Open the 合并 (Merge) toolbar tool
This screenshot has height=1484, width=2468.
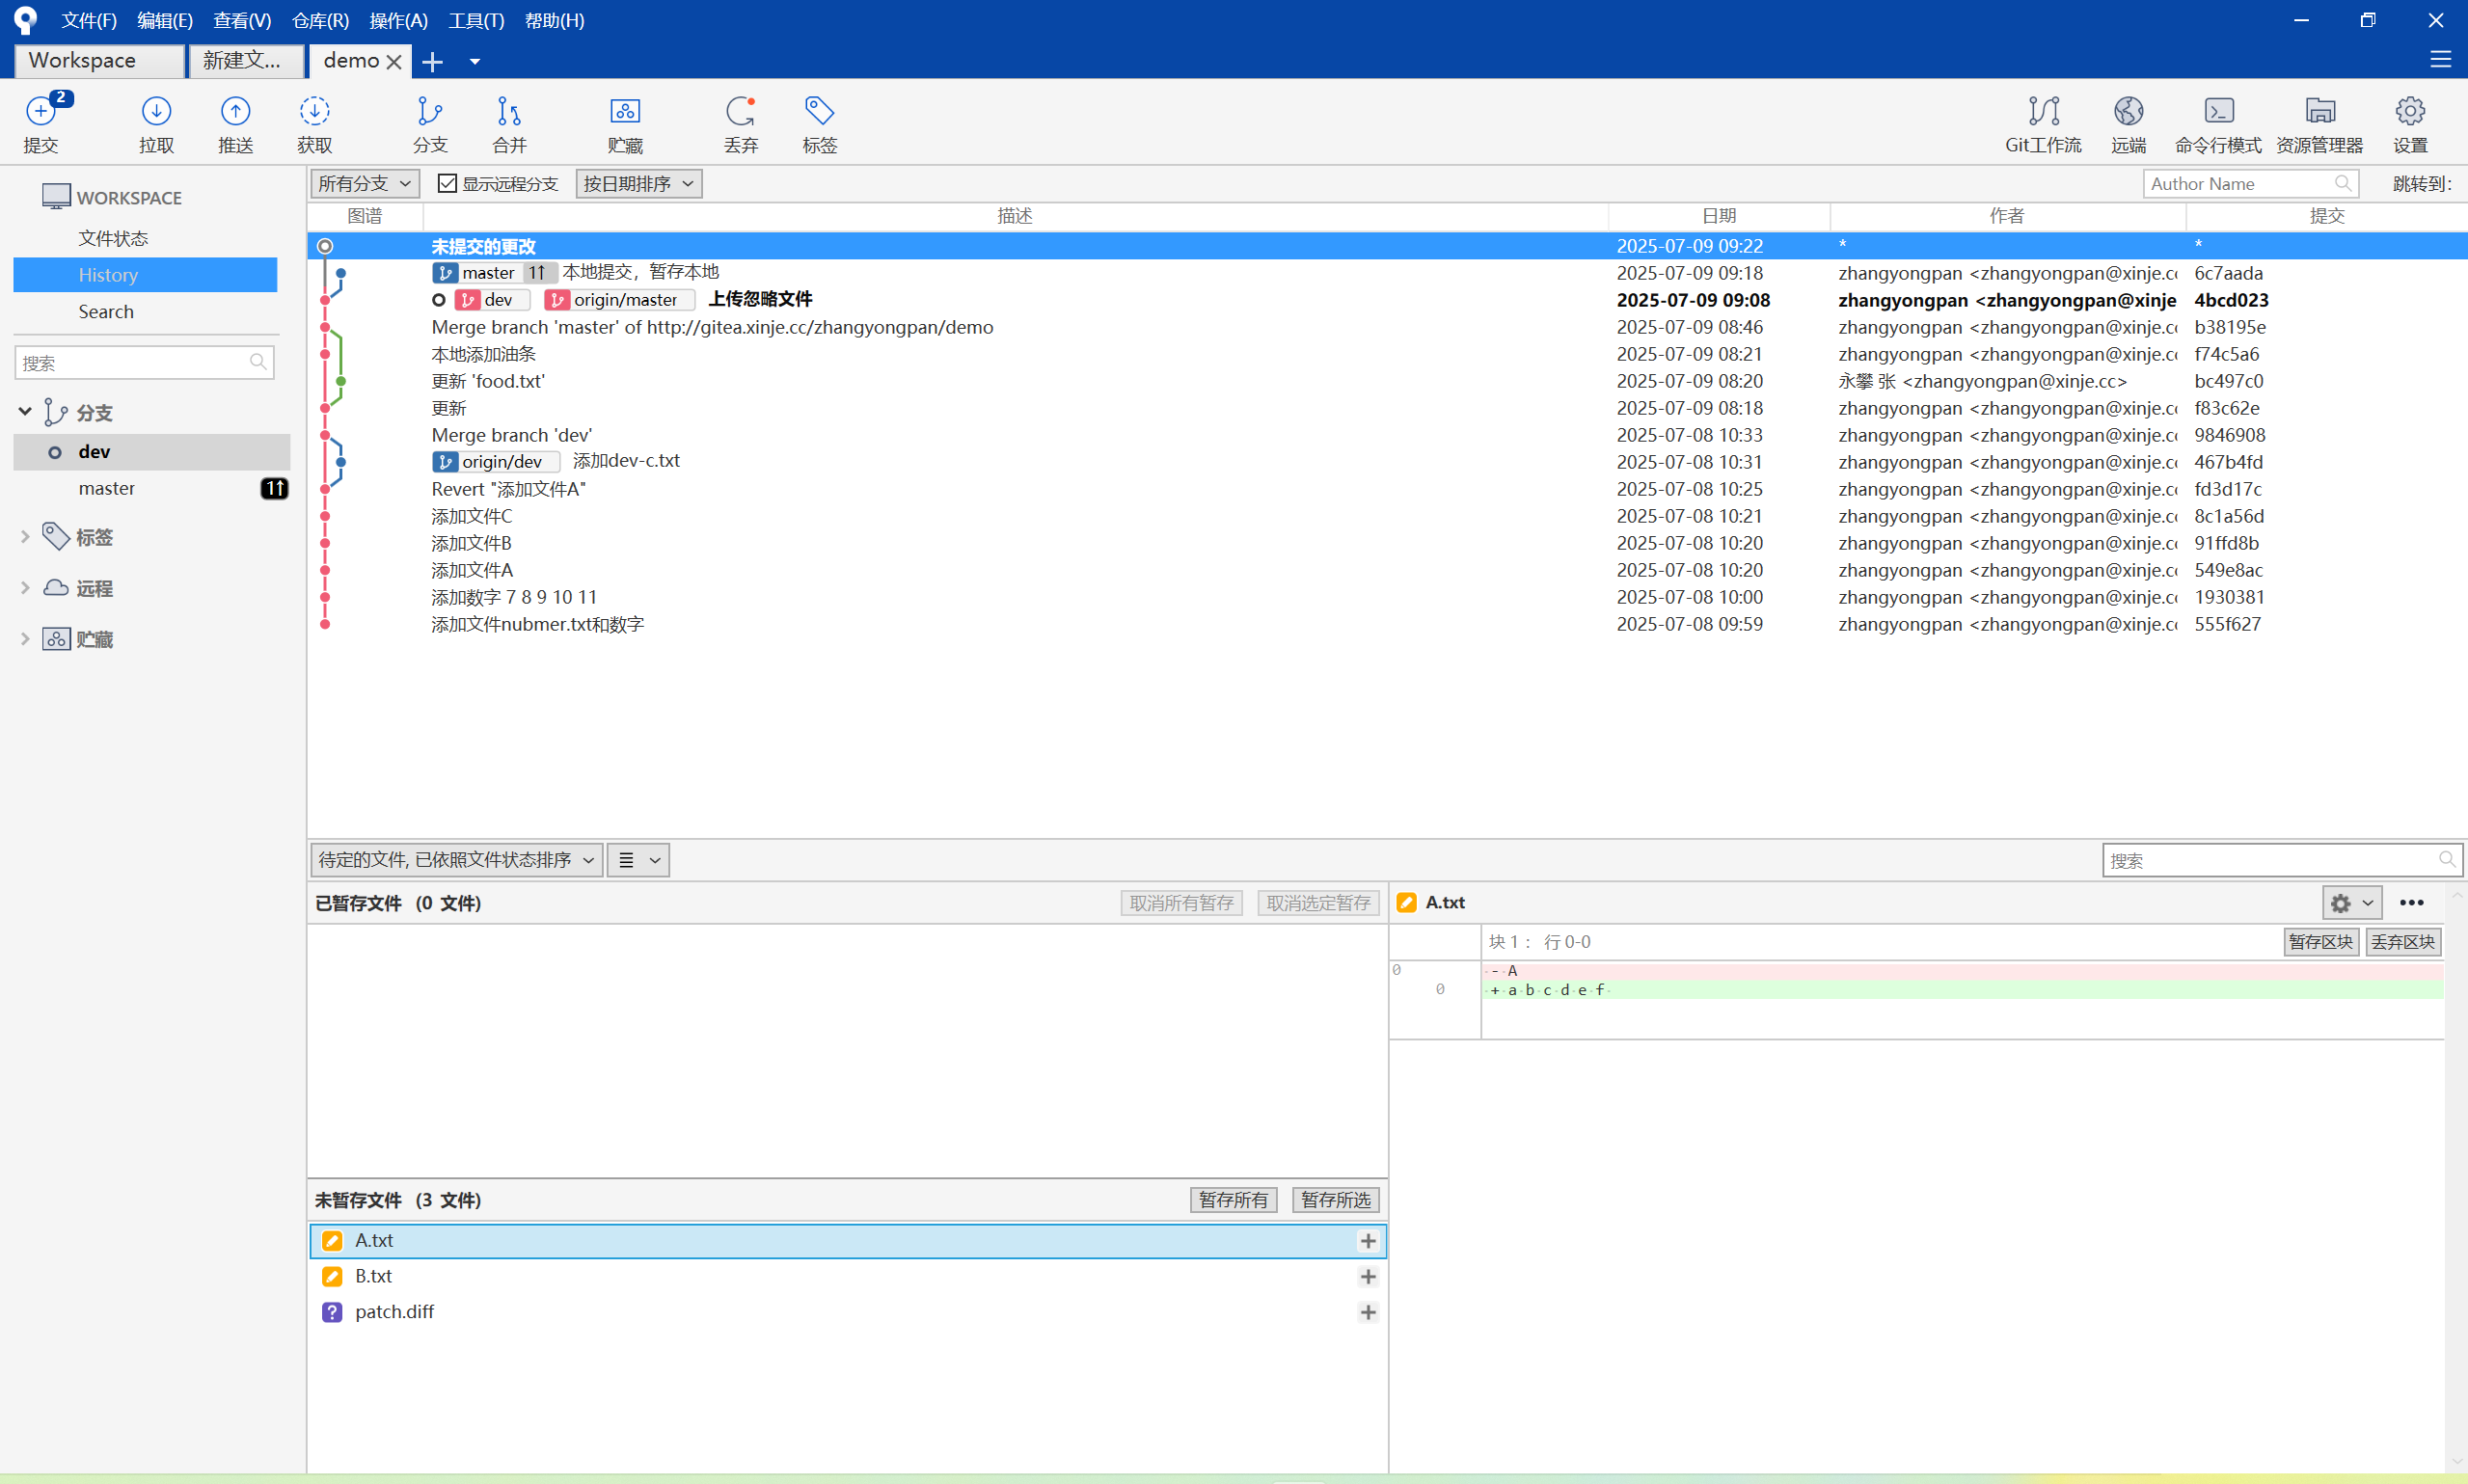(509, 122)
